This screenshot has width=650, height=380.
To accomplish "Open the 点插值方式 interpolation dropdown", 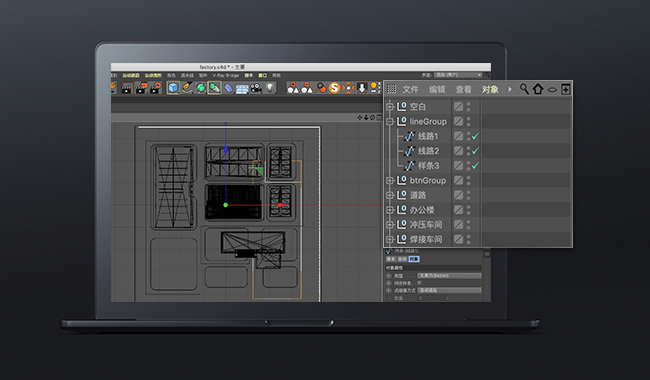I will 449,290.
